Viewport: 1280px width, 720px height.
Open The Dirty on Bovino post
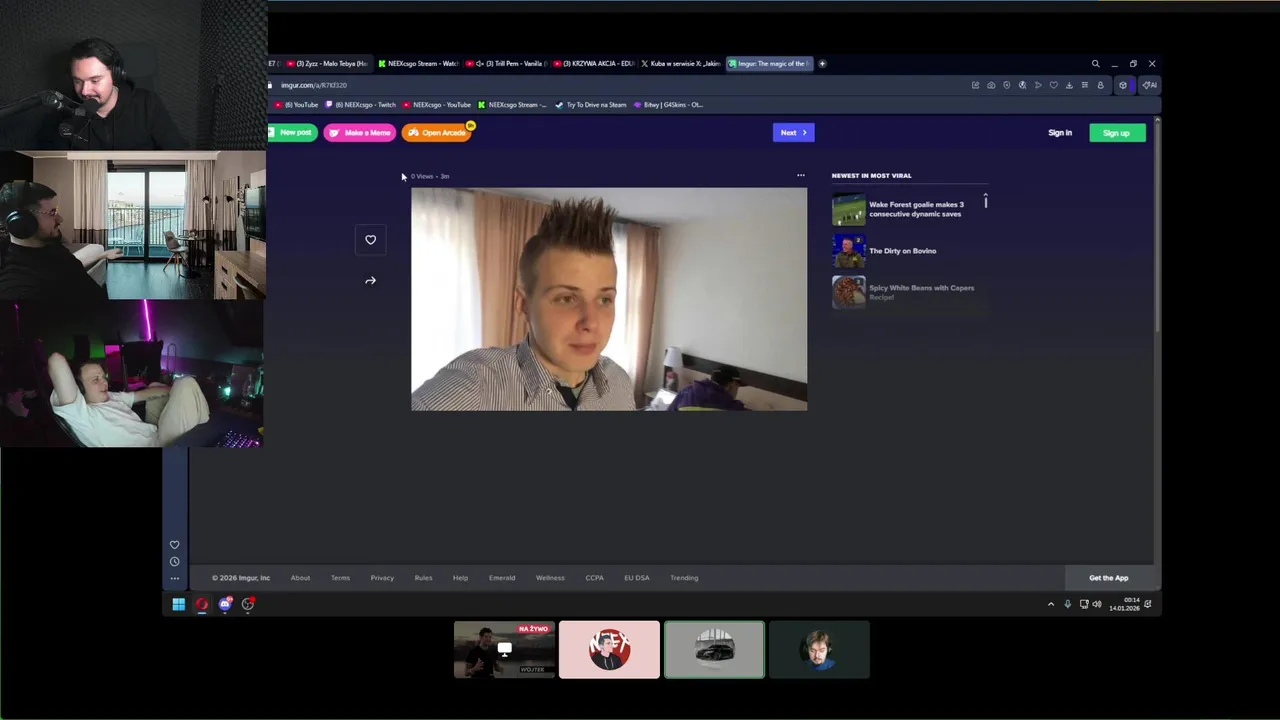903,251
